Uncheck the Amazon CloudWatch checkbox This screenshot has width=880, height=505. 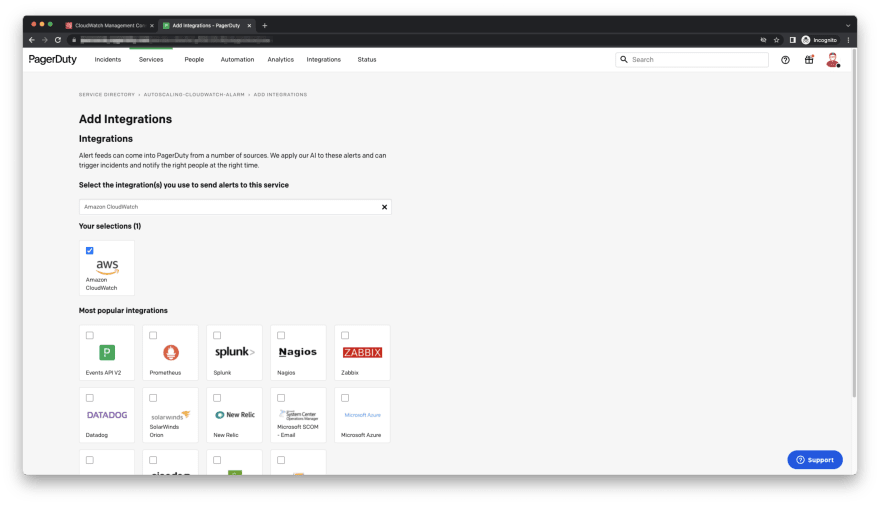point(90,250)
